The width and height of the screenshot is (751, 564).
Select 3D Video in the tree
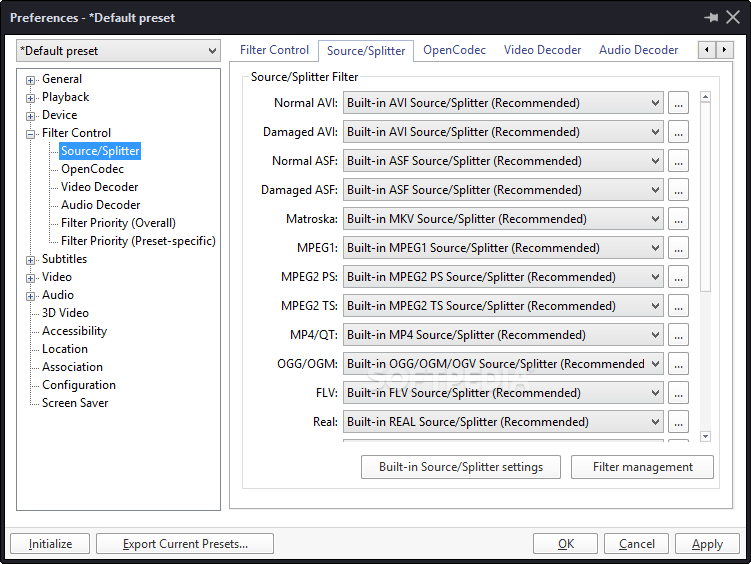[65, 313]
